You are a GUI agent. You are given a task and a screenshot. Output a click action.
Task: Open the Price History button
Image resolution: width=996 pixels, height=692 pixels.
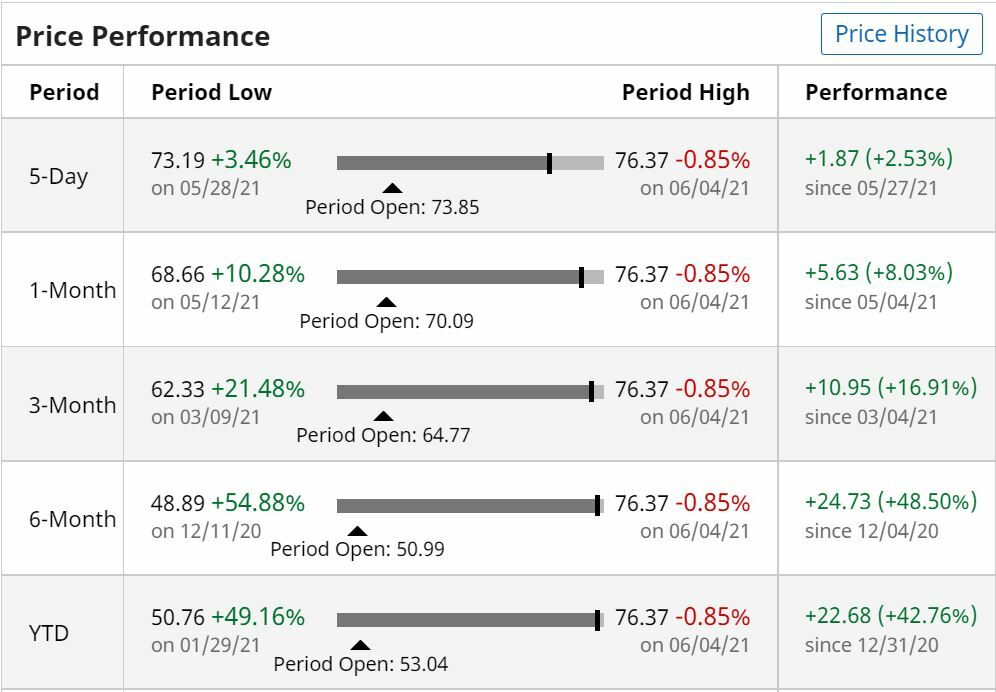901,34
